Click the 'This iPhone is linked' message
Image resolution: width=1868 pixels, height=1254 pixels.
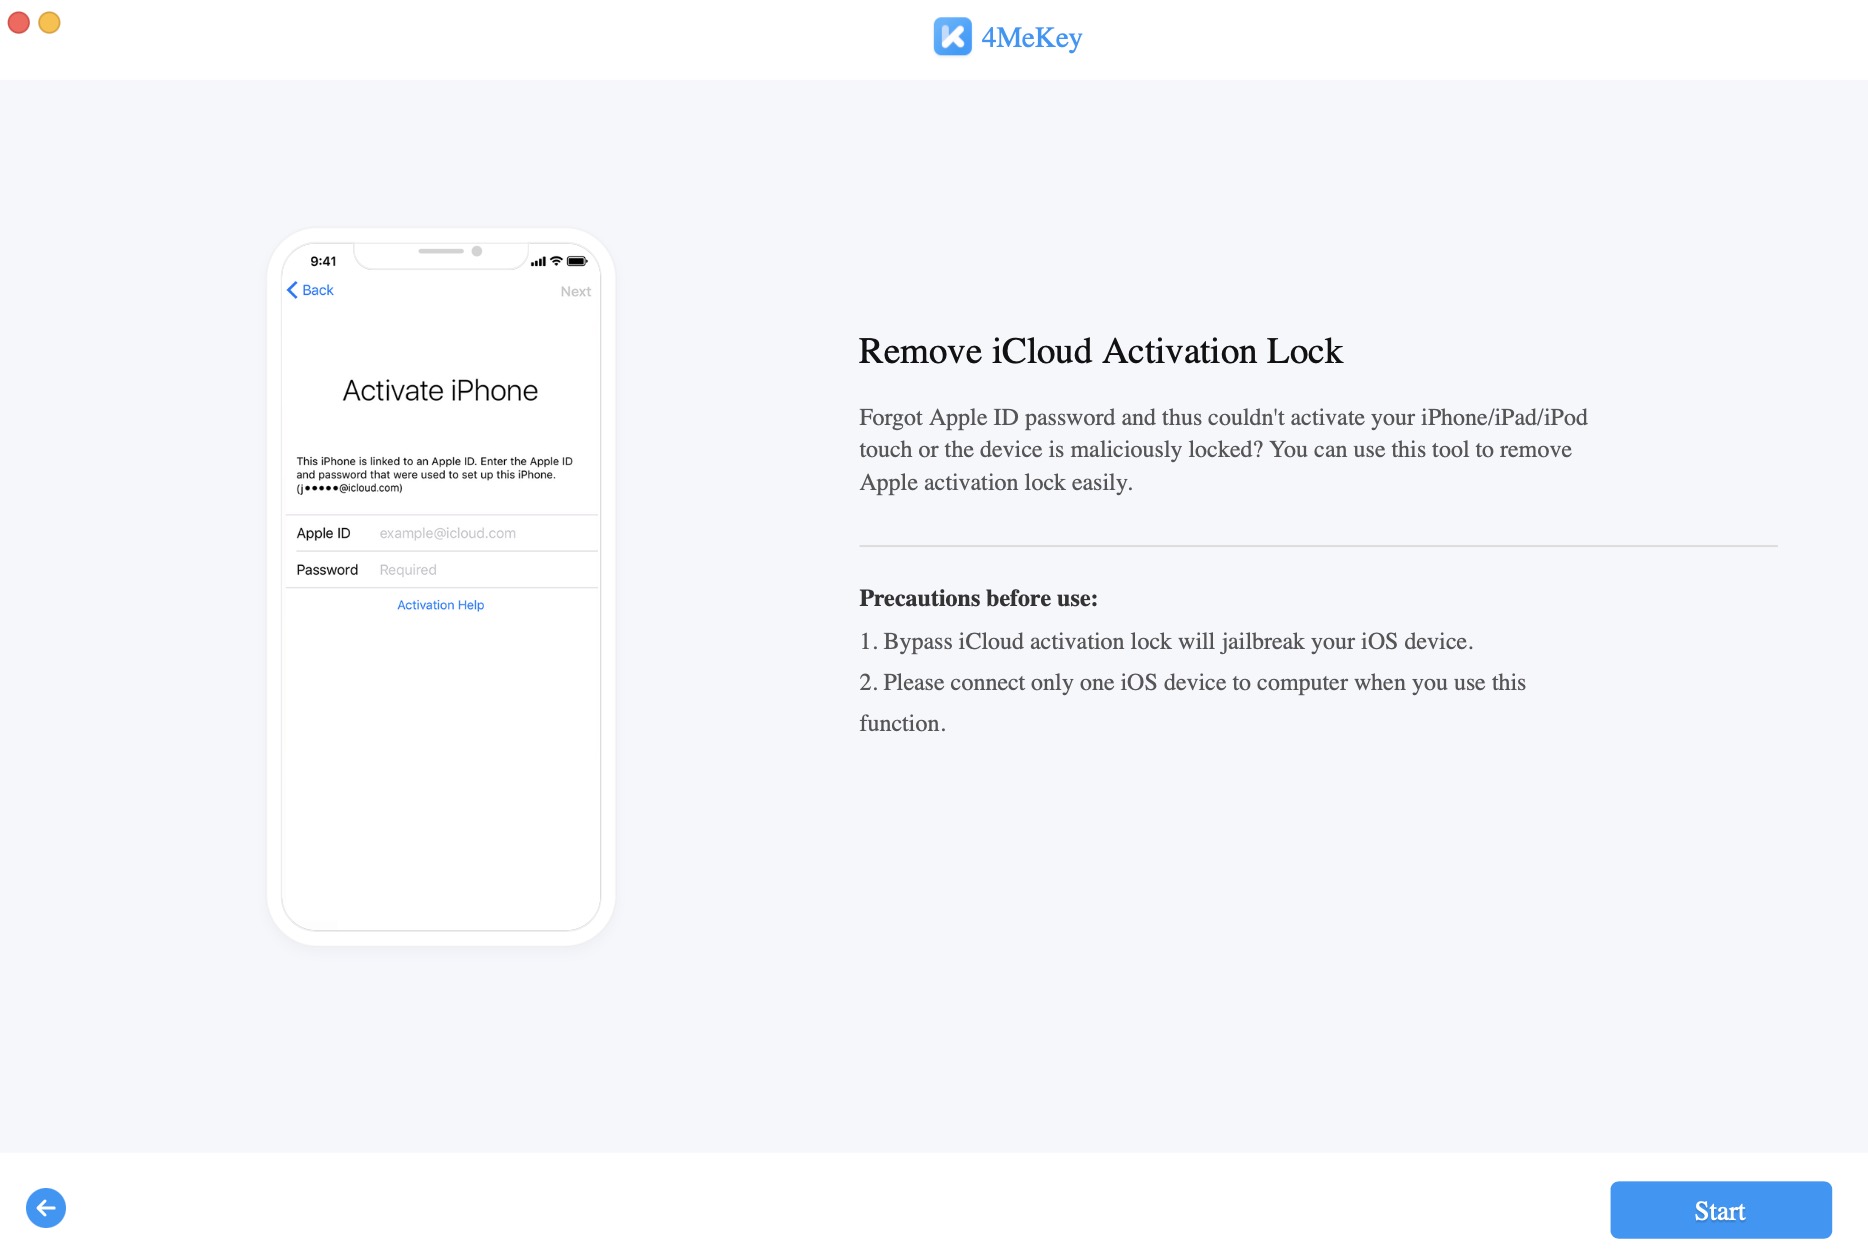pyautogui.click(x=435, y=475)
